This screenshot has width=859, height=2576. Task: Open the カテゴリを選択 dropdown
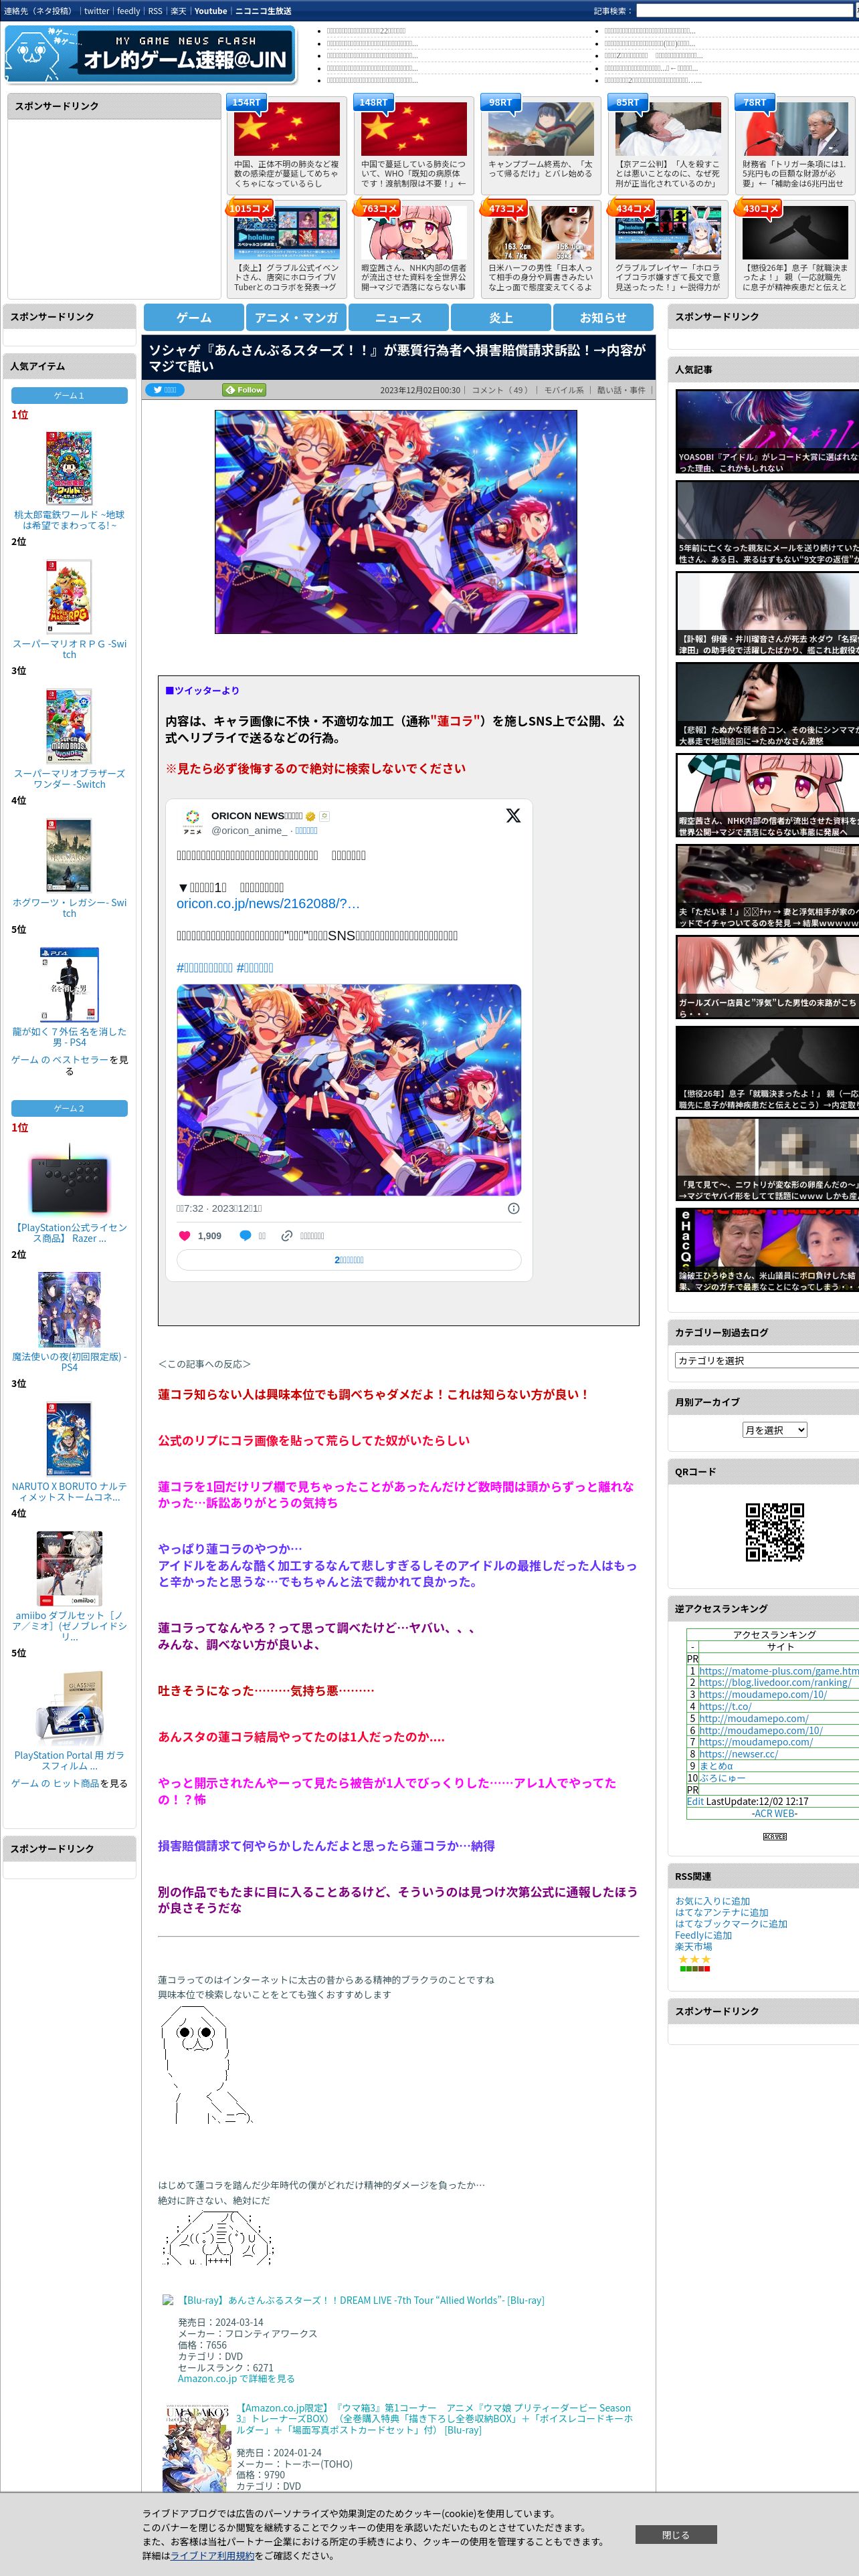pos(767,1360)
